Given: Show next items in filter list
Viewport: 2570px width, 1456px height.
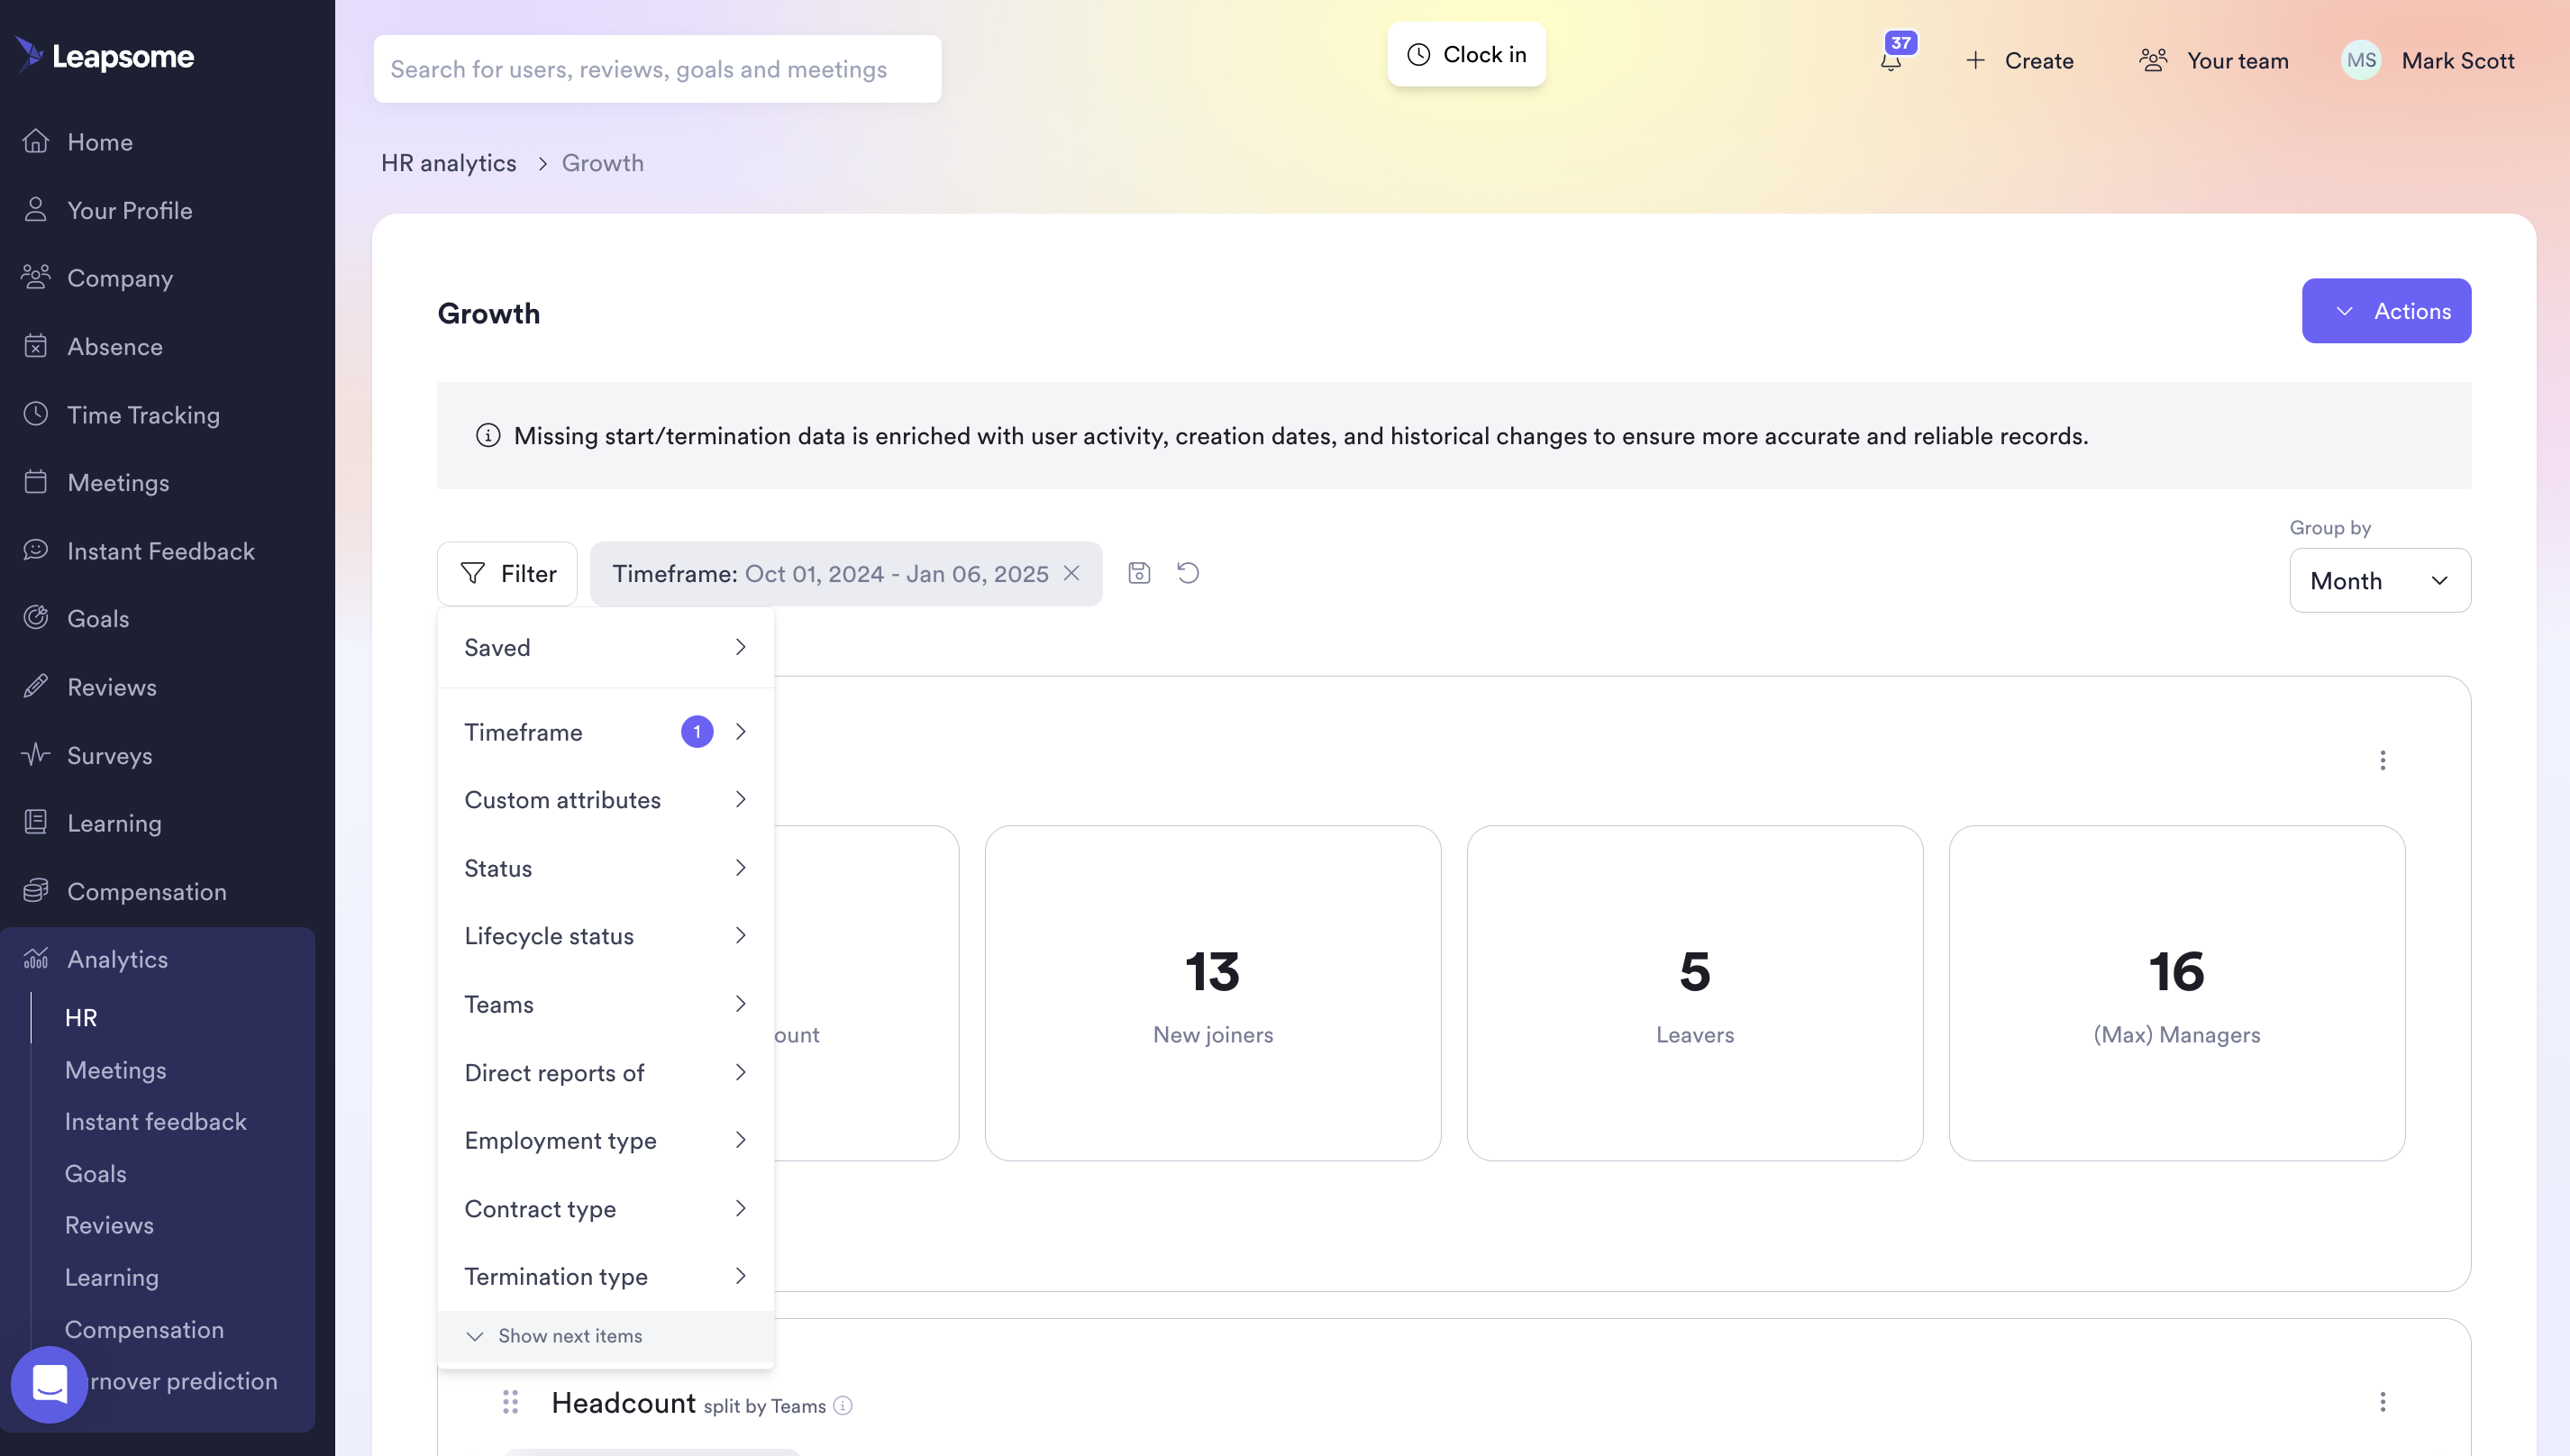Looking at the screenshot, I should [605, 1336].
